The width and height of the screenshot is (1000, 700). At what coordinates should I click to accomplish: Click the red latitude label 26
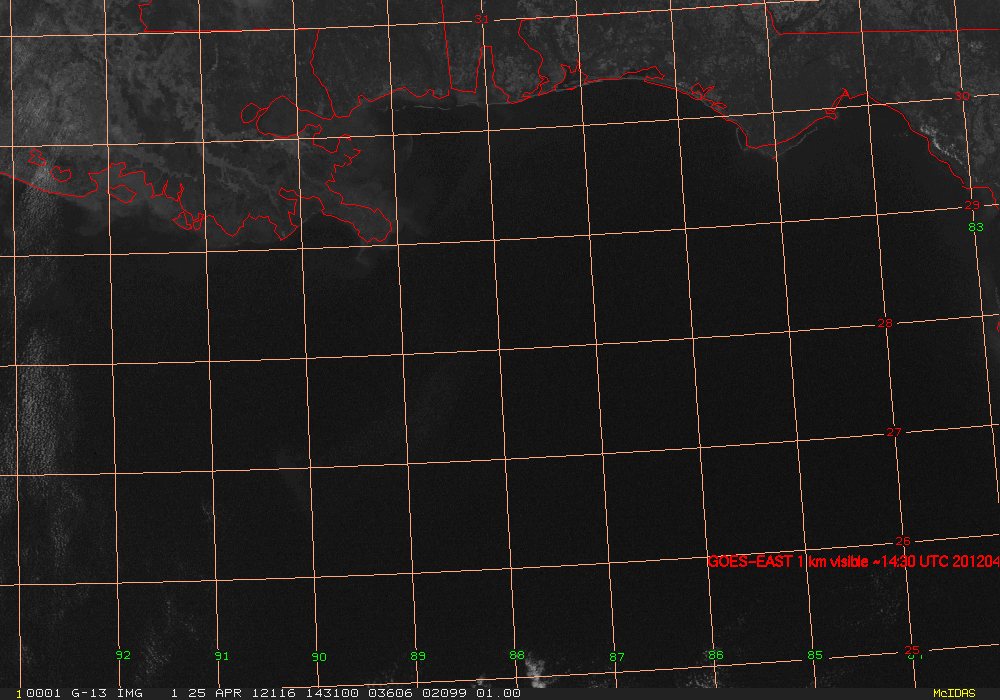click(x=902, y=541)
